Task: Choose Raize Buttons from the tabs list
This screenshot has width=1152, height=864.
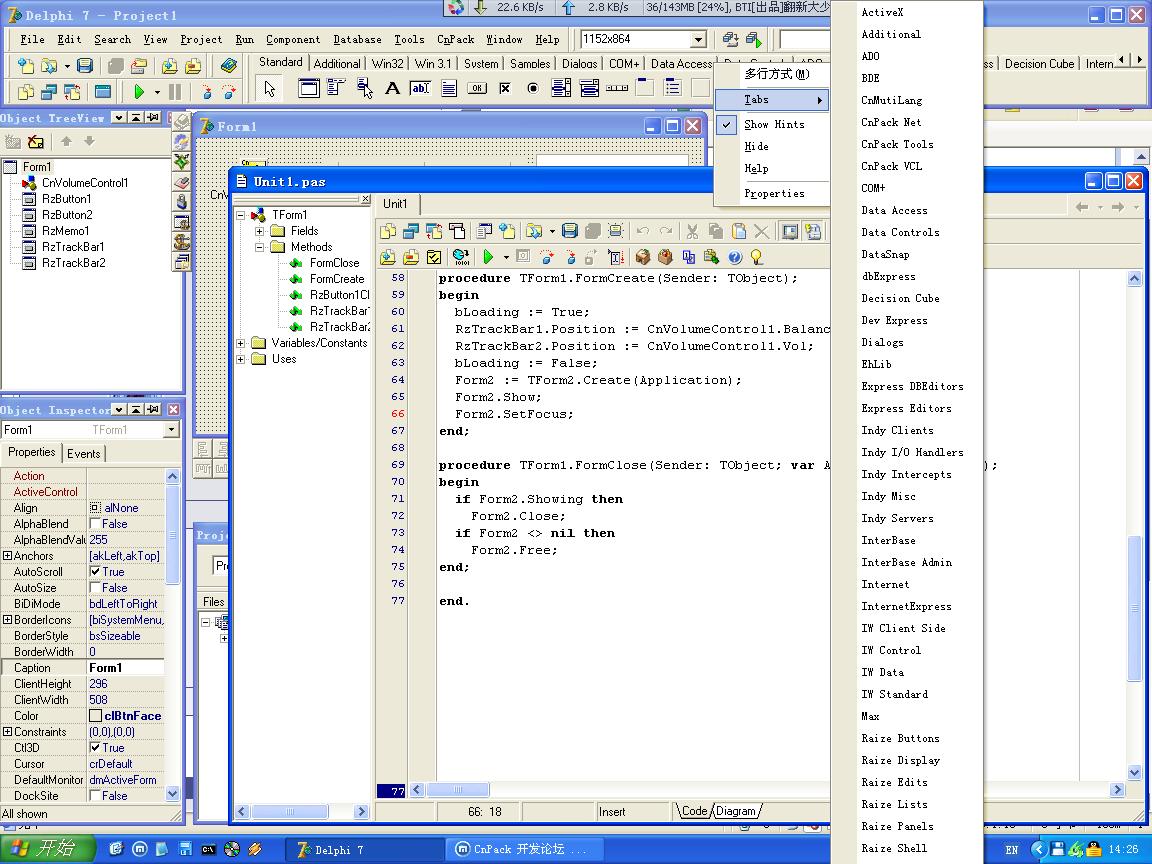Action: click(900, 738)
